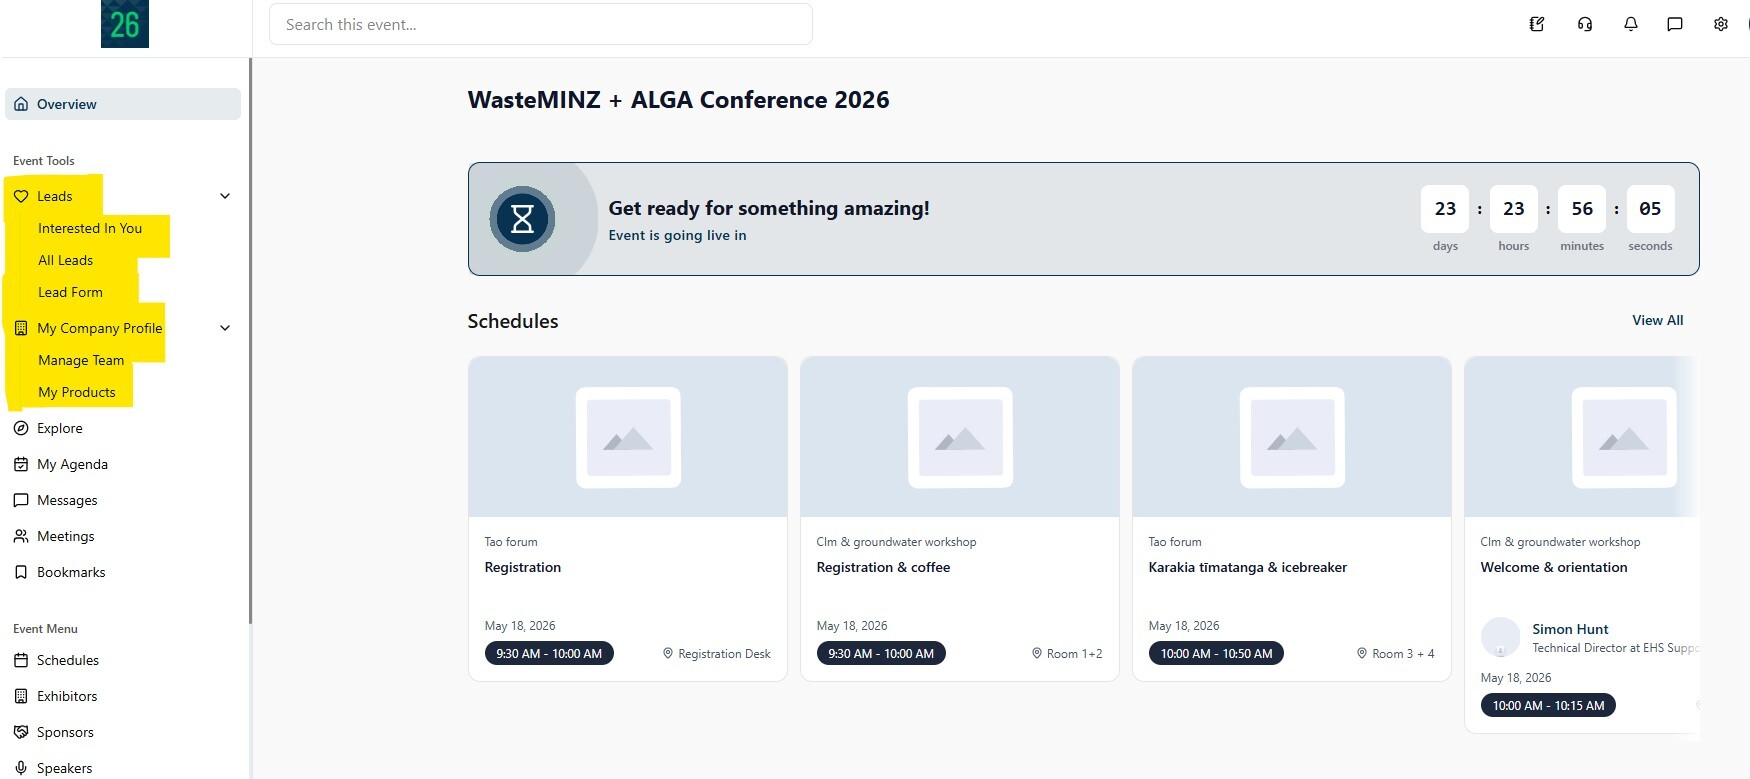This screenshot has height=779, width=1750.
Task: Open My Products submenu item
Action: (77, 392)
